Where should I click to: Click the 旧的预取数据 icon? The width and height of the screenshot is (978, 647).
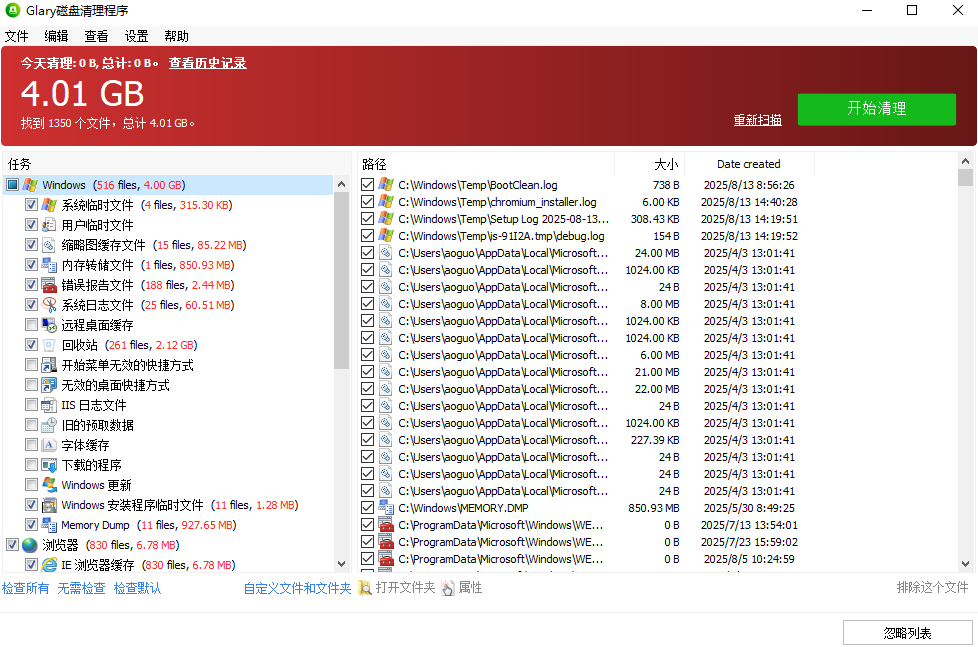(49, 425)
